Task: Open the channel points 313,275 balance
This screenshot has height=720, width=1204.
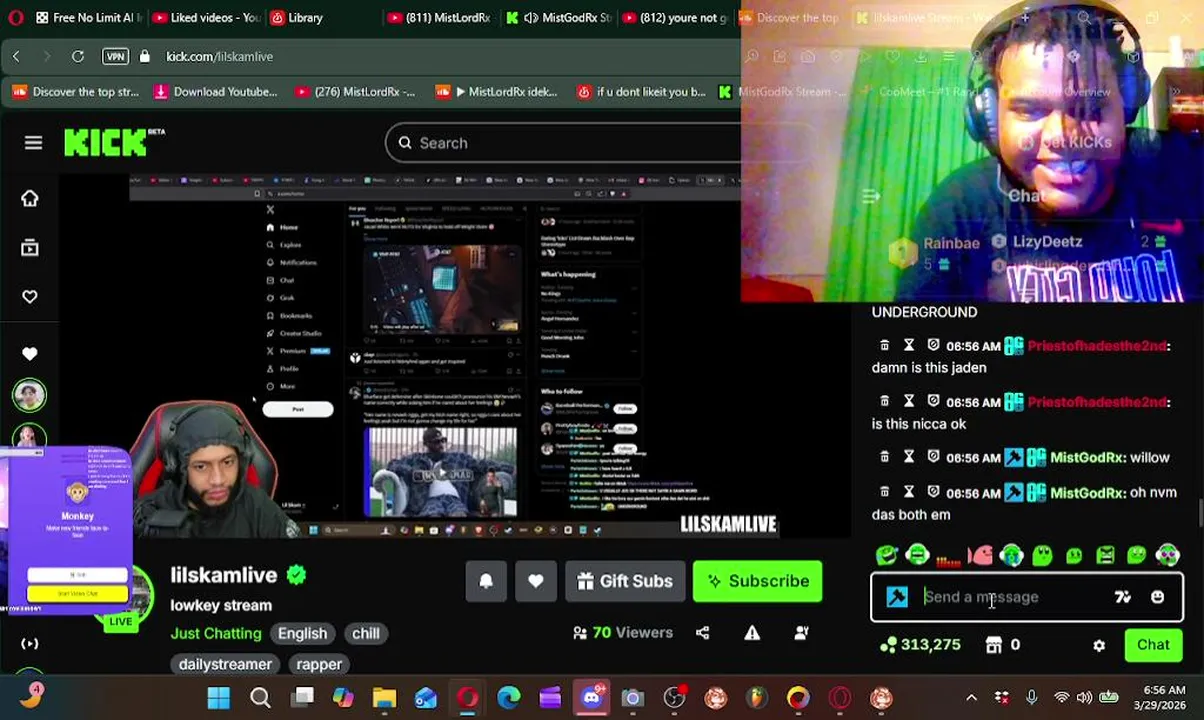Action: point(920,645)
